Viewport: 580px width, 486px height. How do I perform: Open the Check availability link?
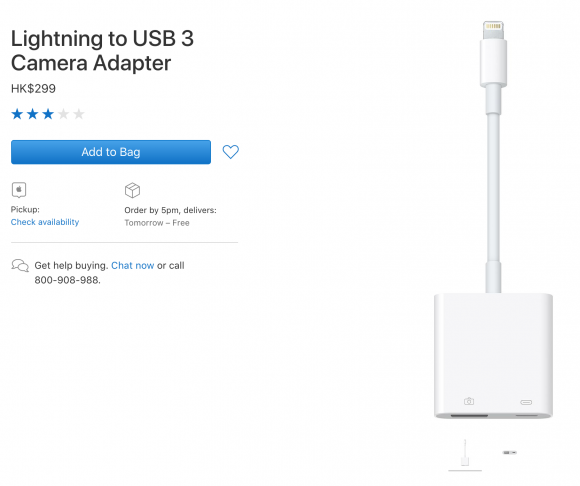click(x=45, y=222)
